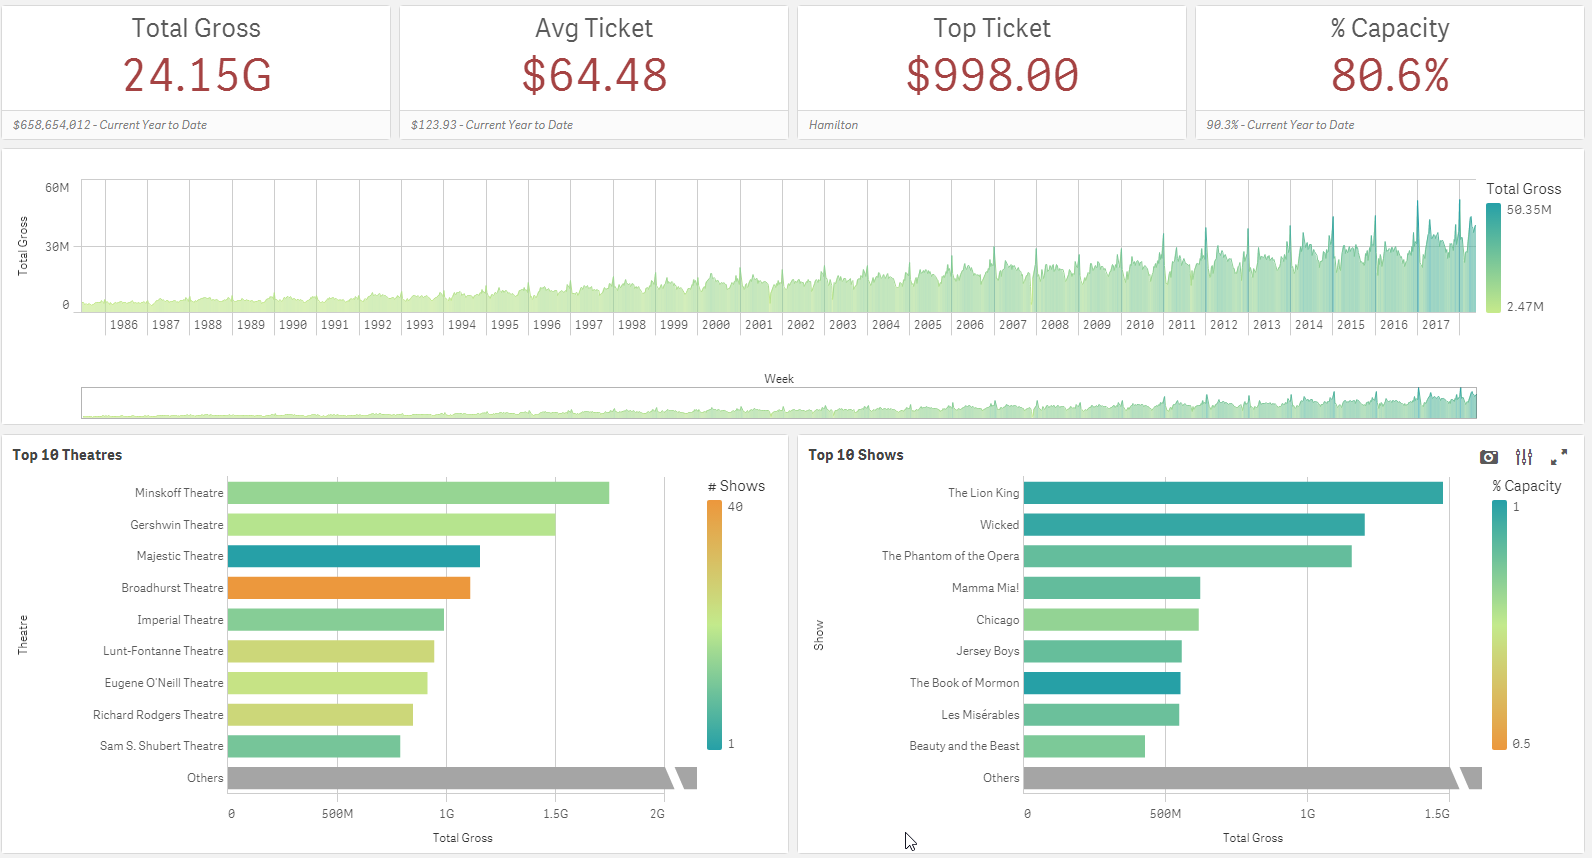Click the 'Week' label above the mini chart
Image resolution: width=1592 pixels, height=858 pixels.
pos(779,379)
